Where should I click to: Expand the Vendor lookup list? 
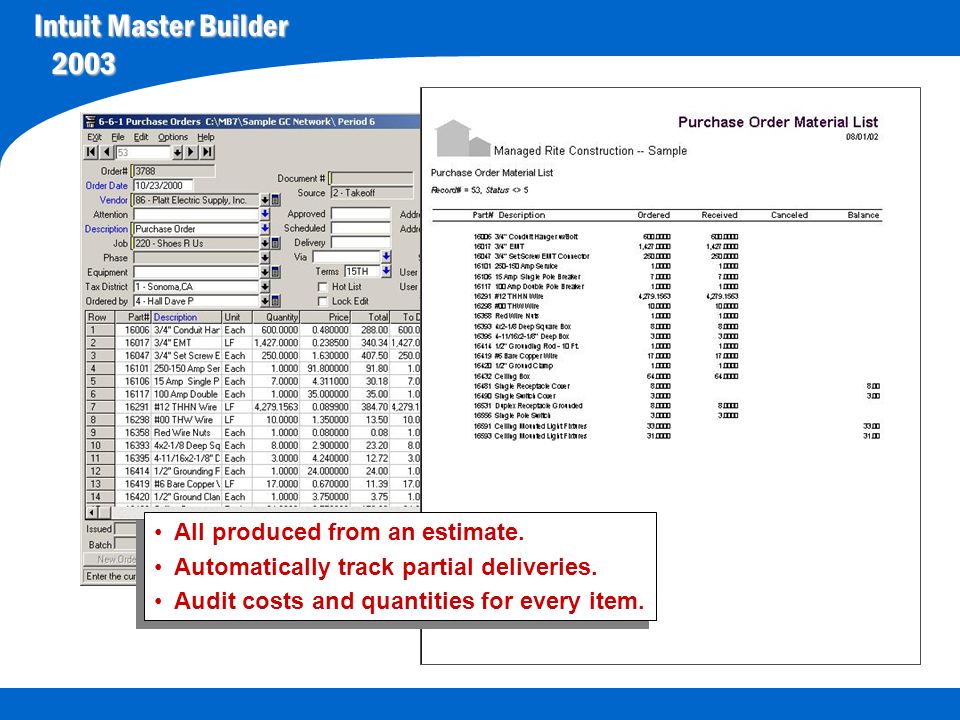coord(264,200)
